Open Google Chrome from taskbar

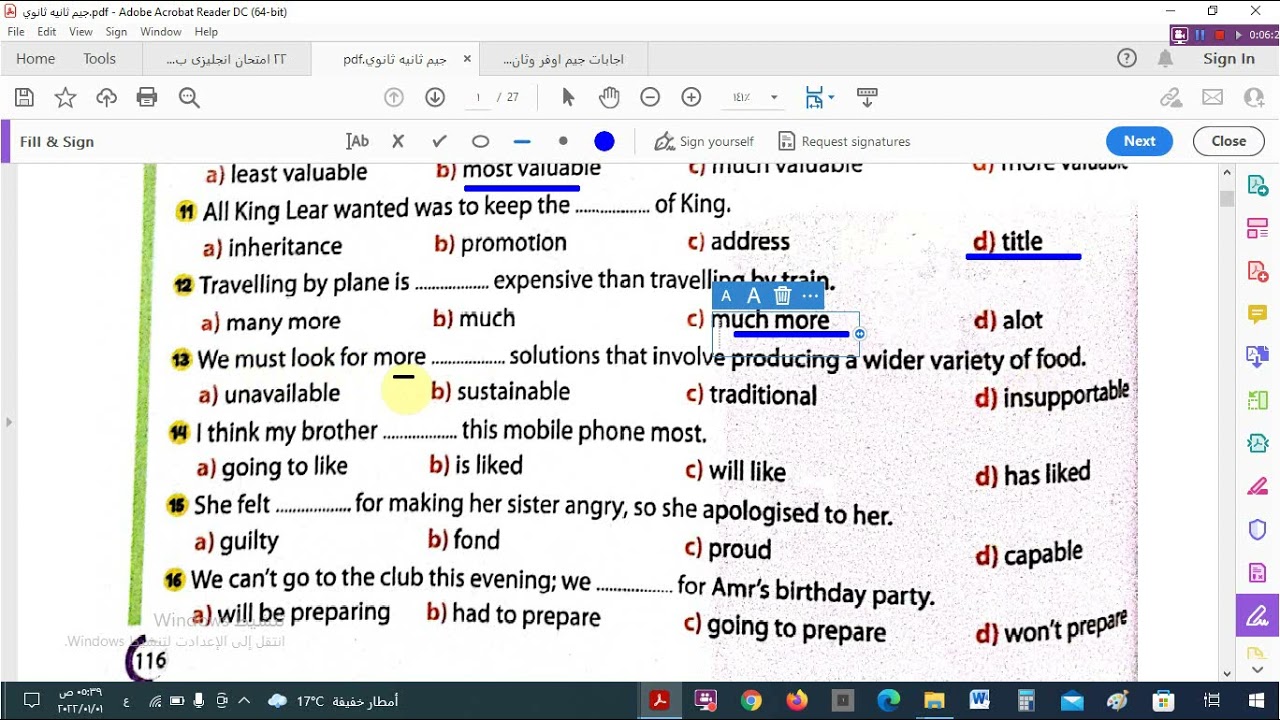[751, 701]
